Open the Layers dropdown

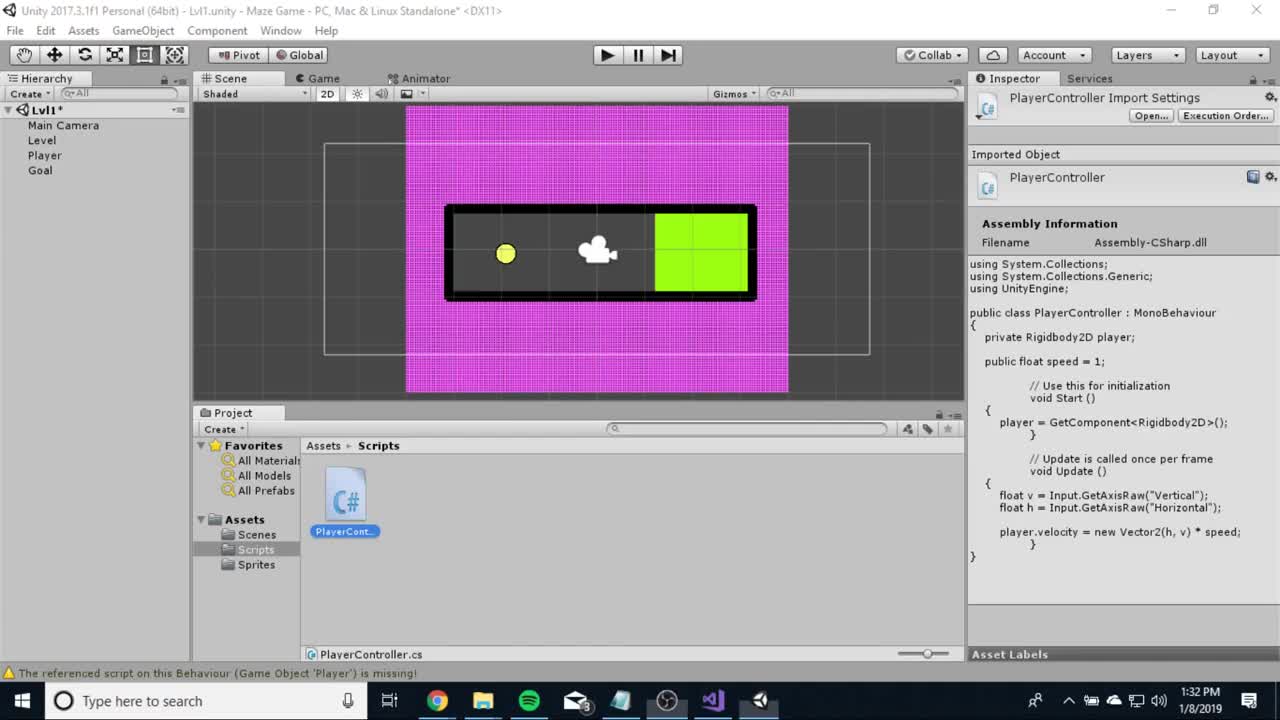pyautogui.click(x=1147, y=55)
